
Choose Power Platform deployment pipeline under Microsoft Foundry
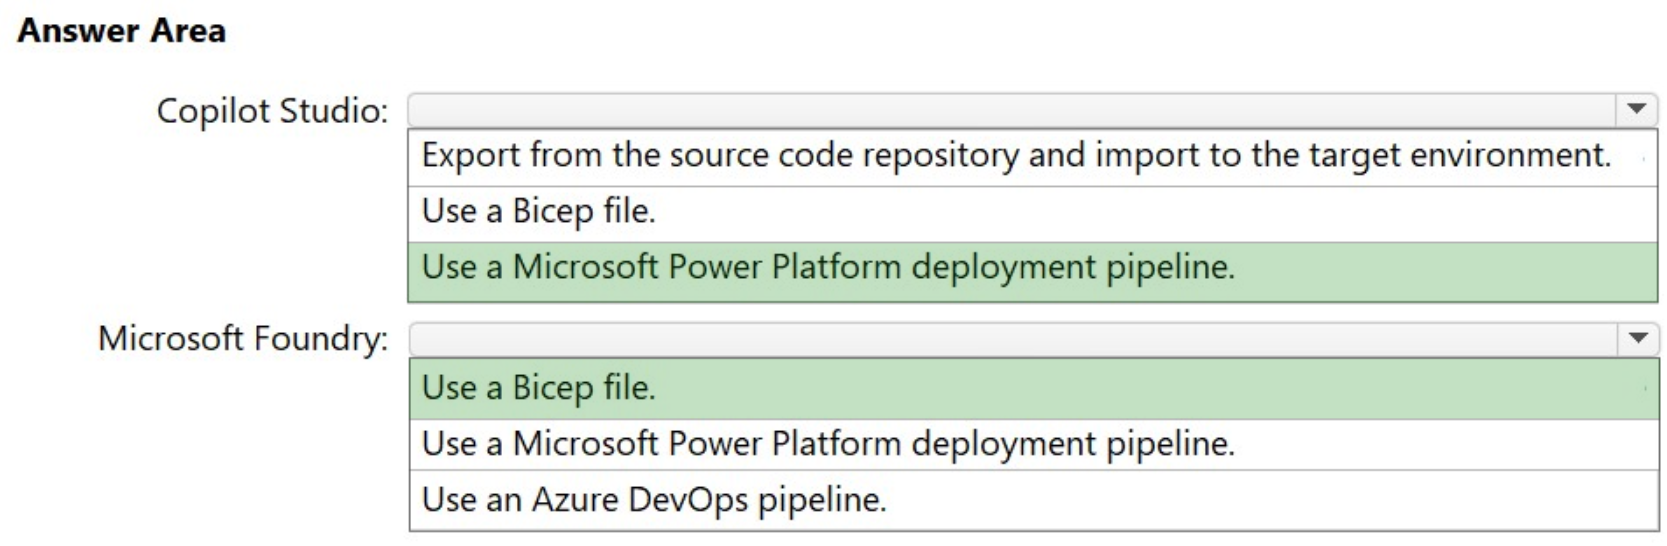[x=1034, y=444]
